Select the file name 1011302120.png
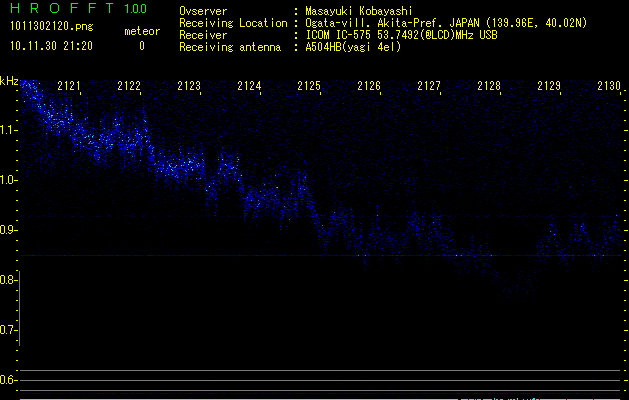629x400 pixels. click(x=51, y=27)
